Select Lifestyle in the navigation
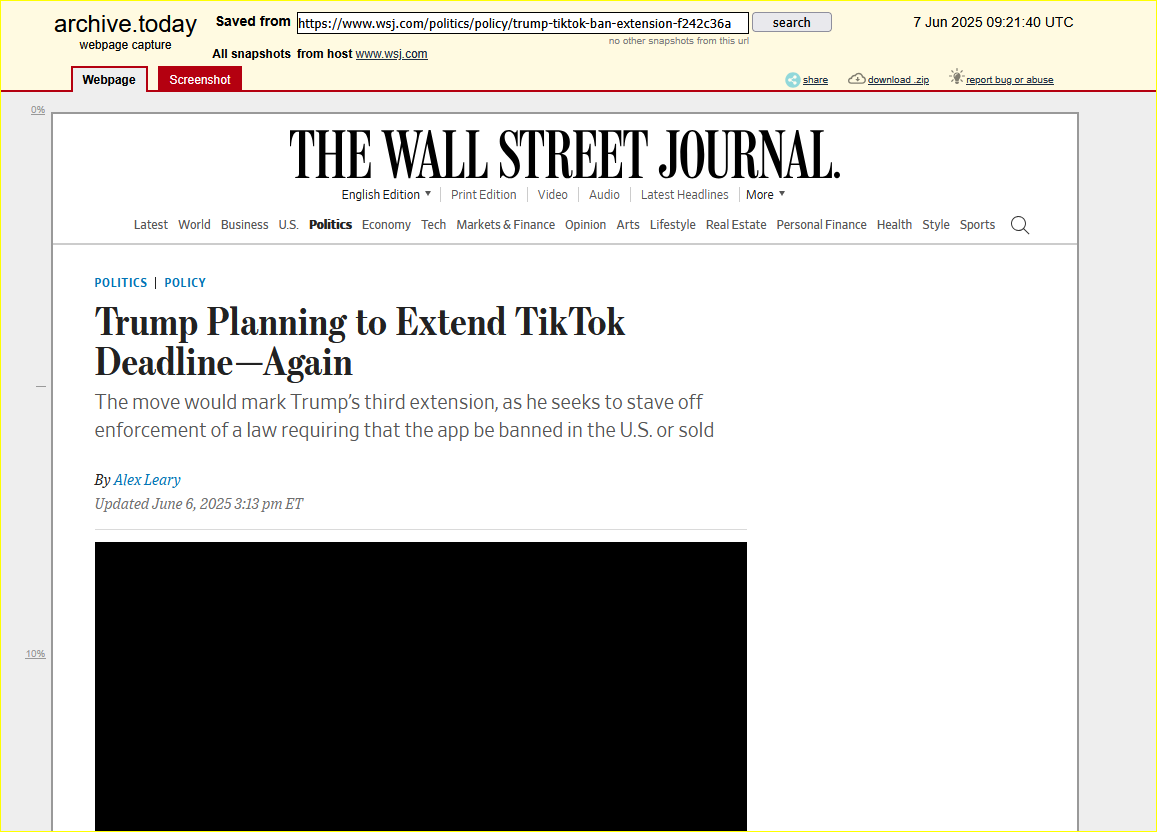 (672, 225)
